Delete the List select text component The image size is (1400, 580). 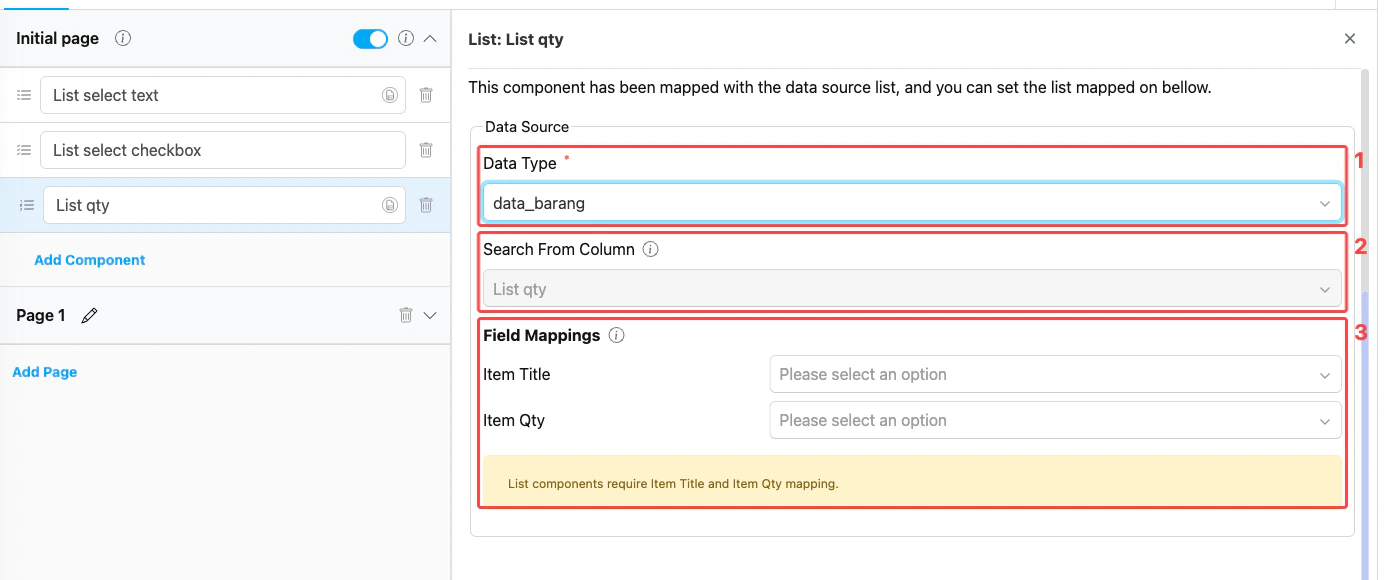pos(426,95)
